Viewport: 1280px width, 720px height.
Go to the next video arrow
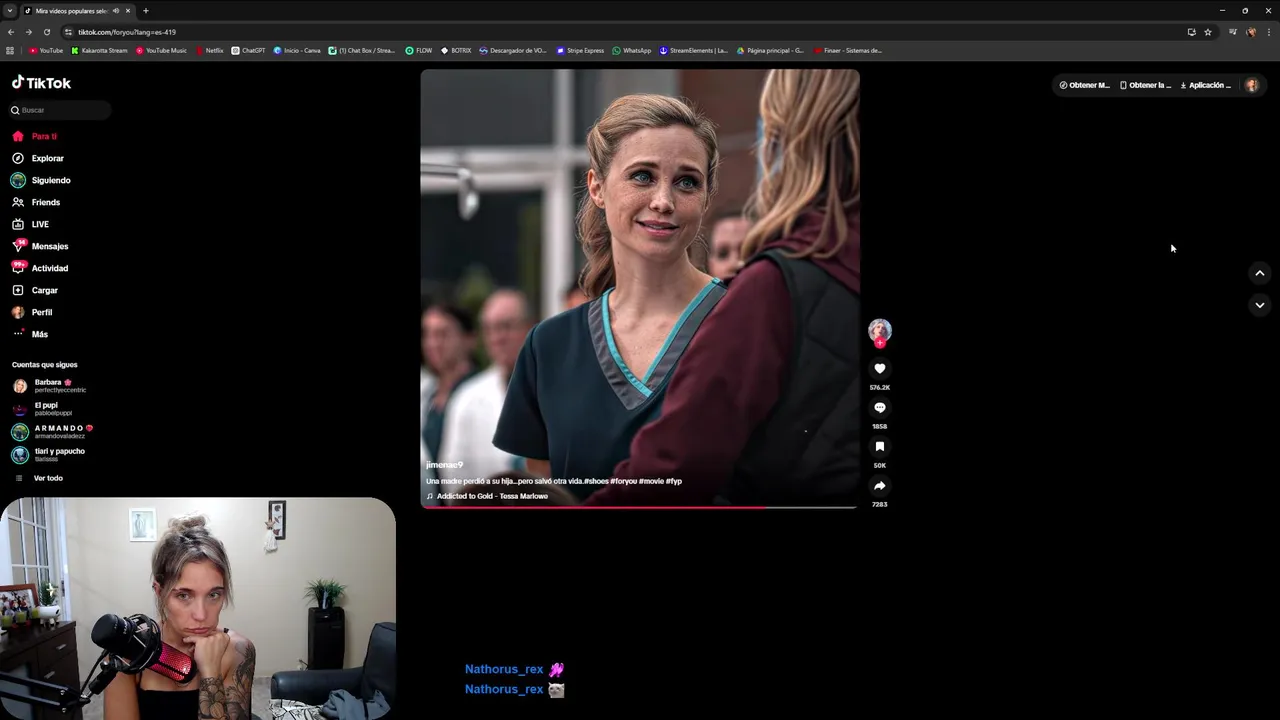[1260, 305]
